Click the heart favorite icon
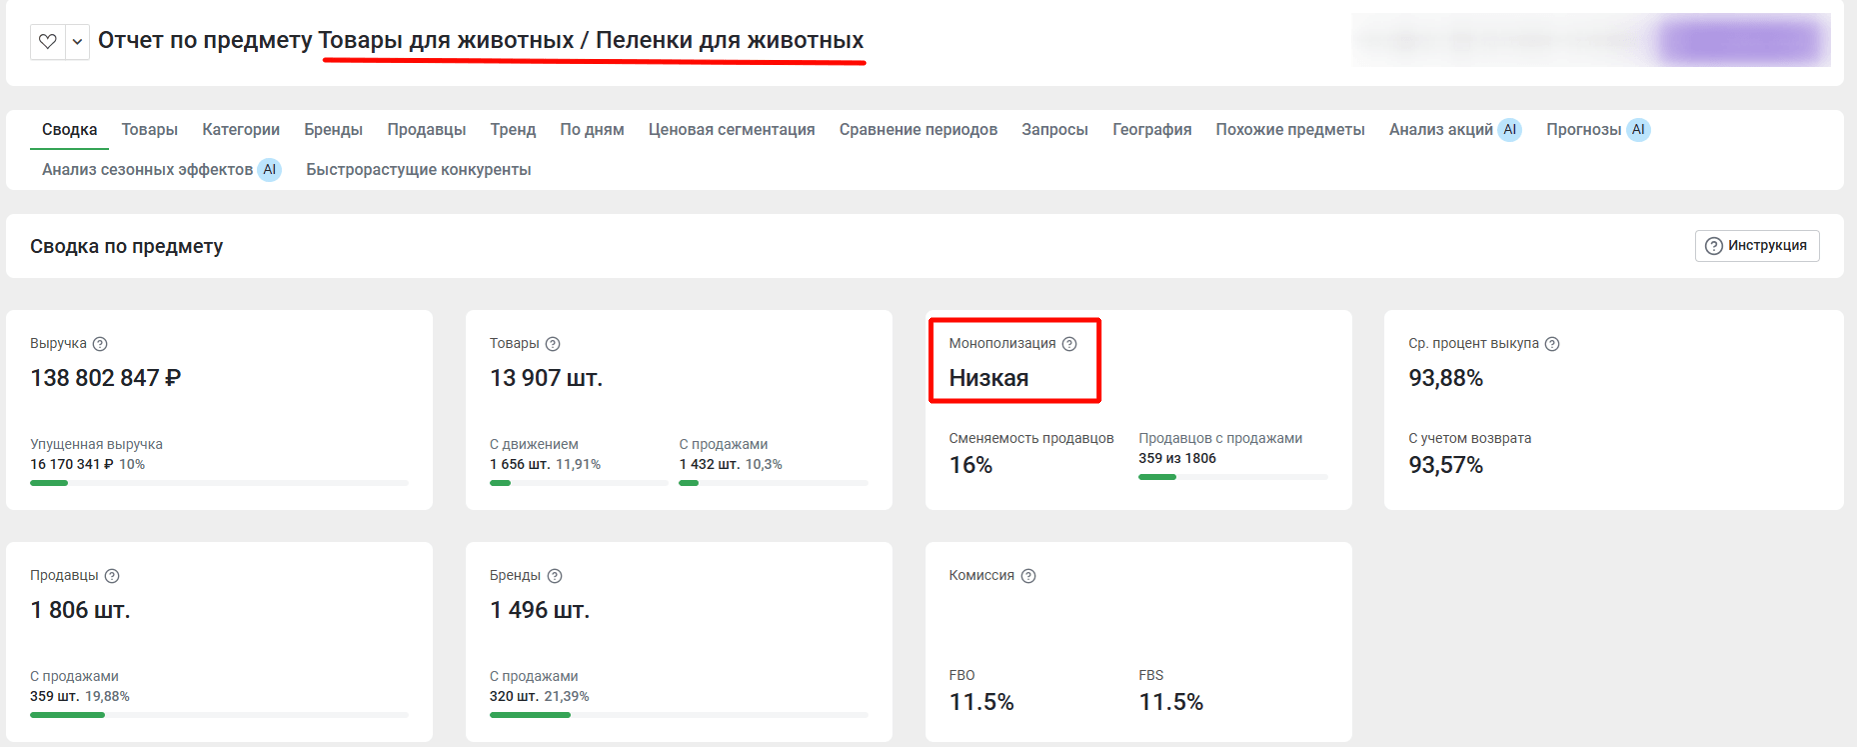Screen dimensions: 1857x747 [47, 42]
